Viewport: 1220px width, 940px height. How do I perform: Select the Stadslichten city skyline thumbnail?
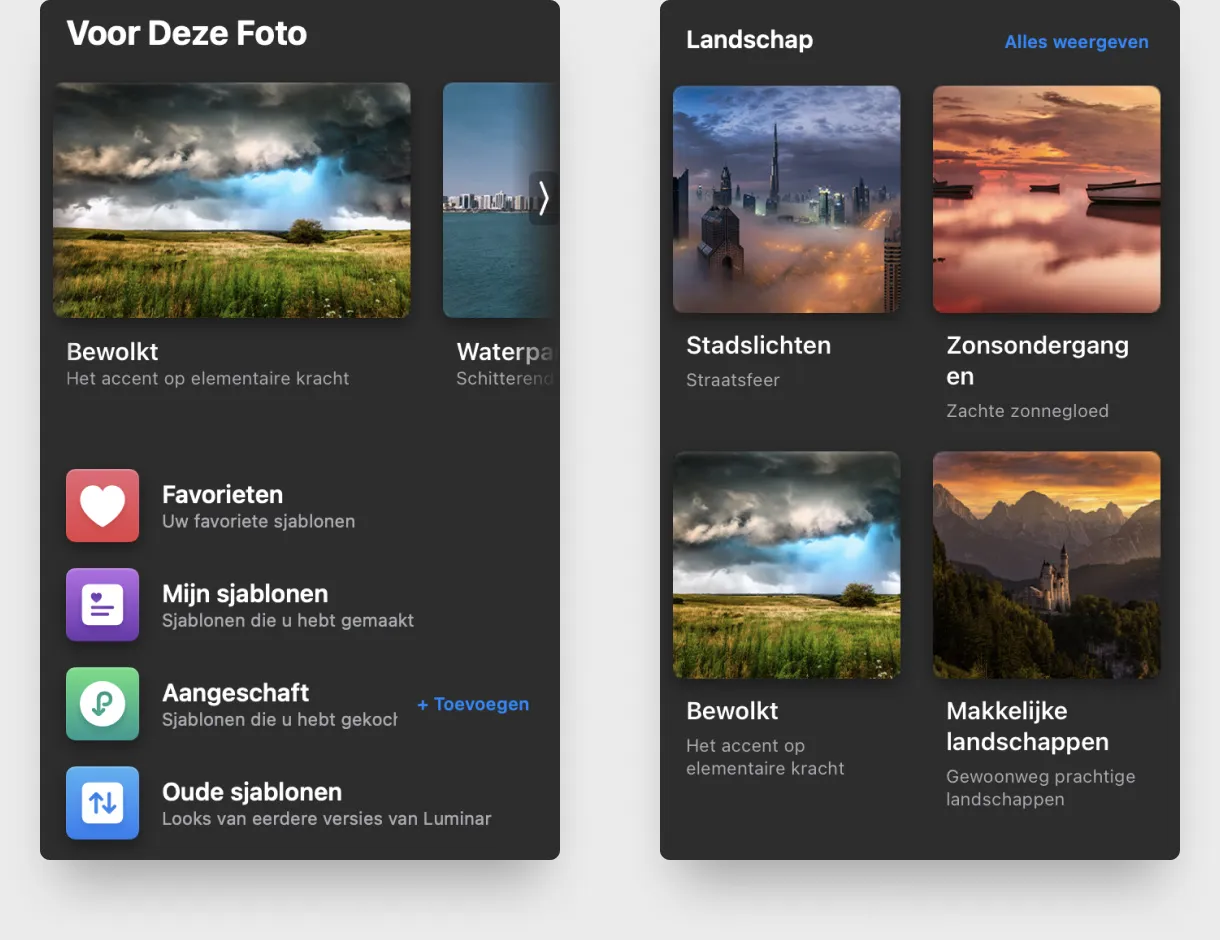(787, 199)
